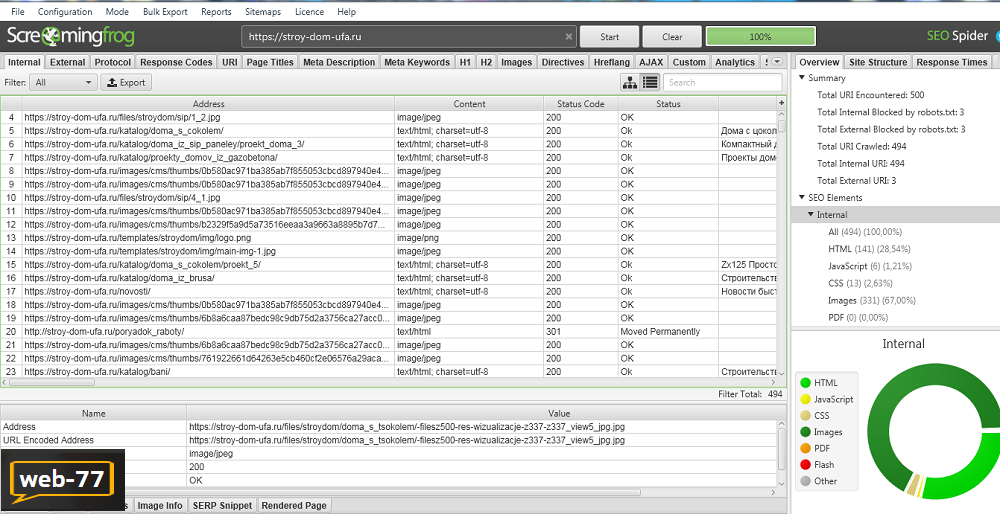The image size is (1000, 514).
Task: Click the red Flash legend swatch
Action: (805, 465)
